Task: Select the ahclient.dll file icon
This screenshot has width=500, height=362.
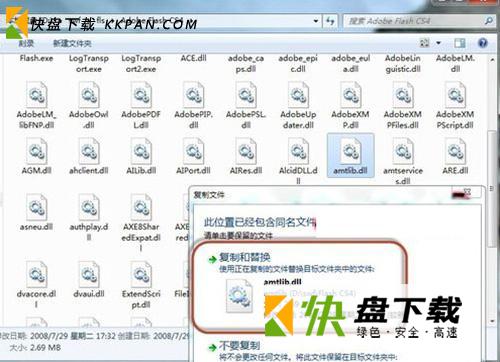Action: tap(89, 151)
